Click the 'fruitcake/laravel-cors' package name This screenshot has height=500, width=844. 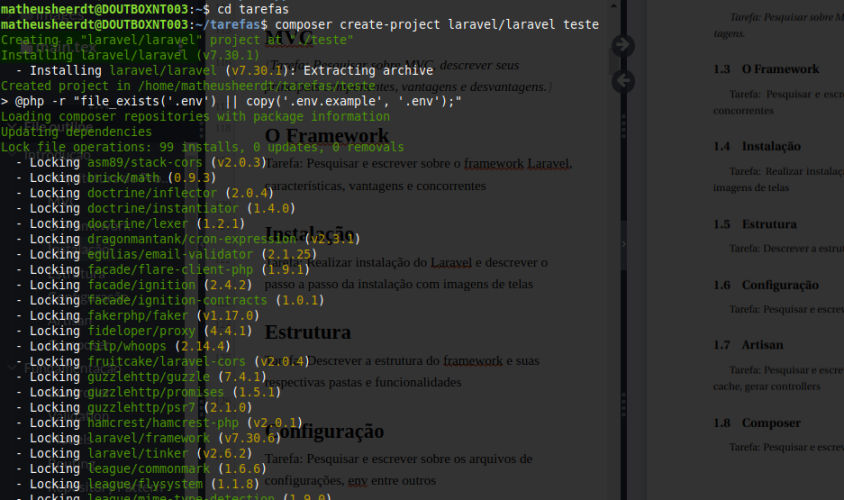pos(166,361)
